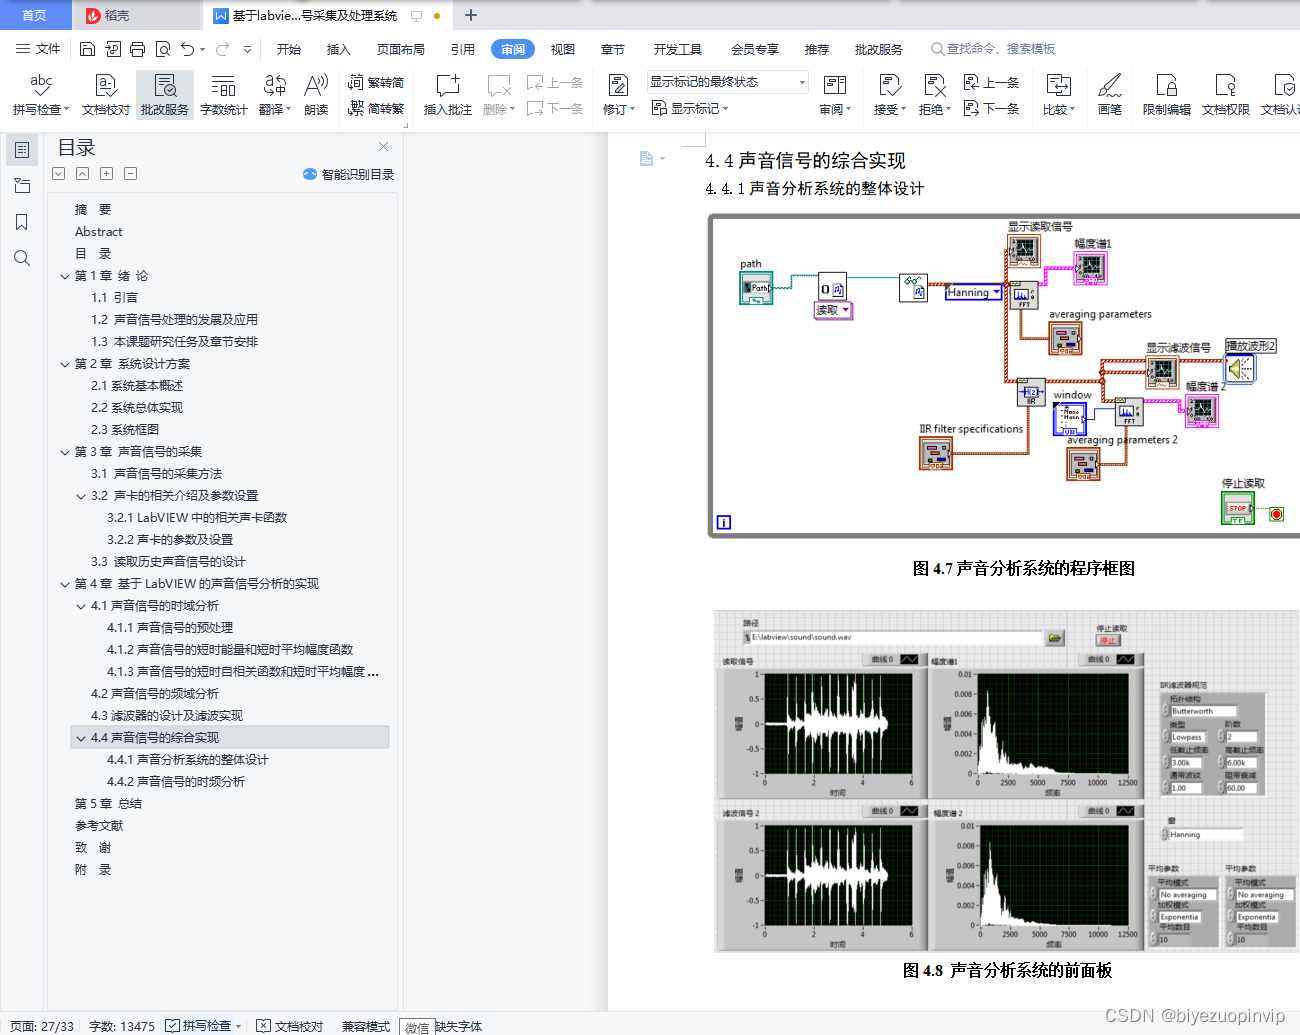This screenshot has width=1300, height=1035.
Task: Switch to the 开始 ribbon tab
Action: tap(289, 49)
